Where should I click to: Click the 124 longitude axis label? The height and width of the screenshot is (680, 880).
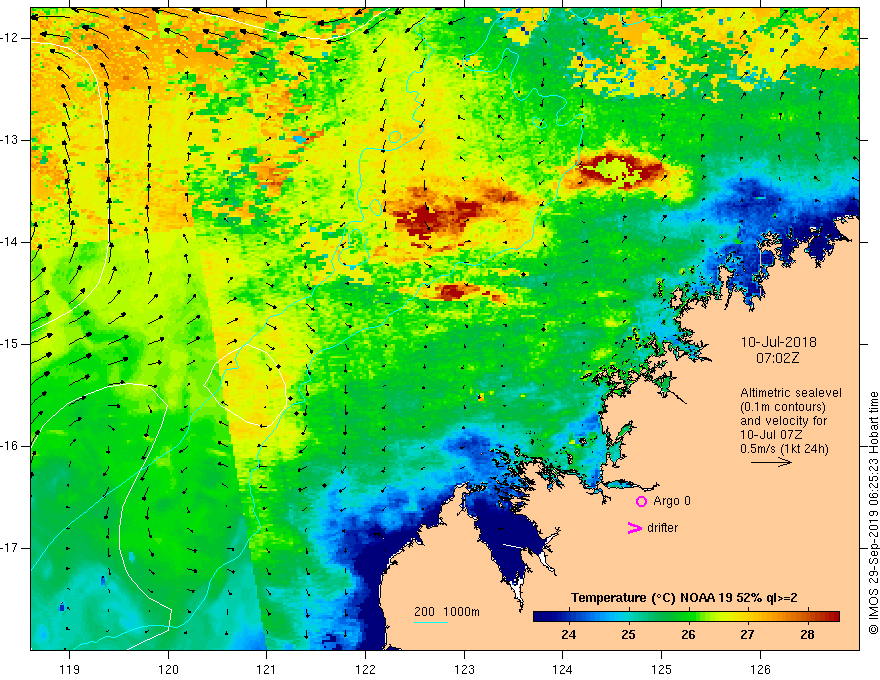tap(563, 669)
